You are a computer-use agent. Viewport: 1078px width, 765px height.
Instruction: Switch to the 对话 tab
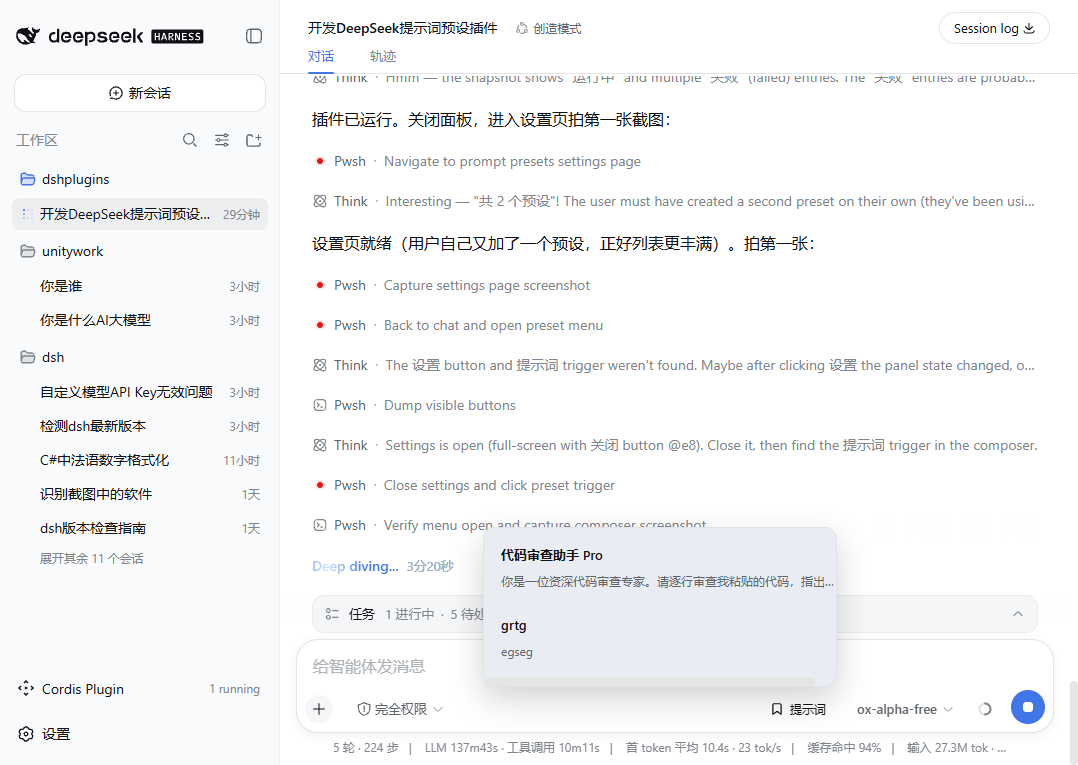[x=320, y=56]
